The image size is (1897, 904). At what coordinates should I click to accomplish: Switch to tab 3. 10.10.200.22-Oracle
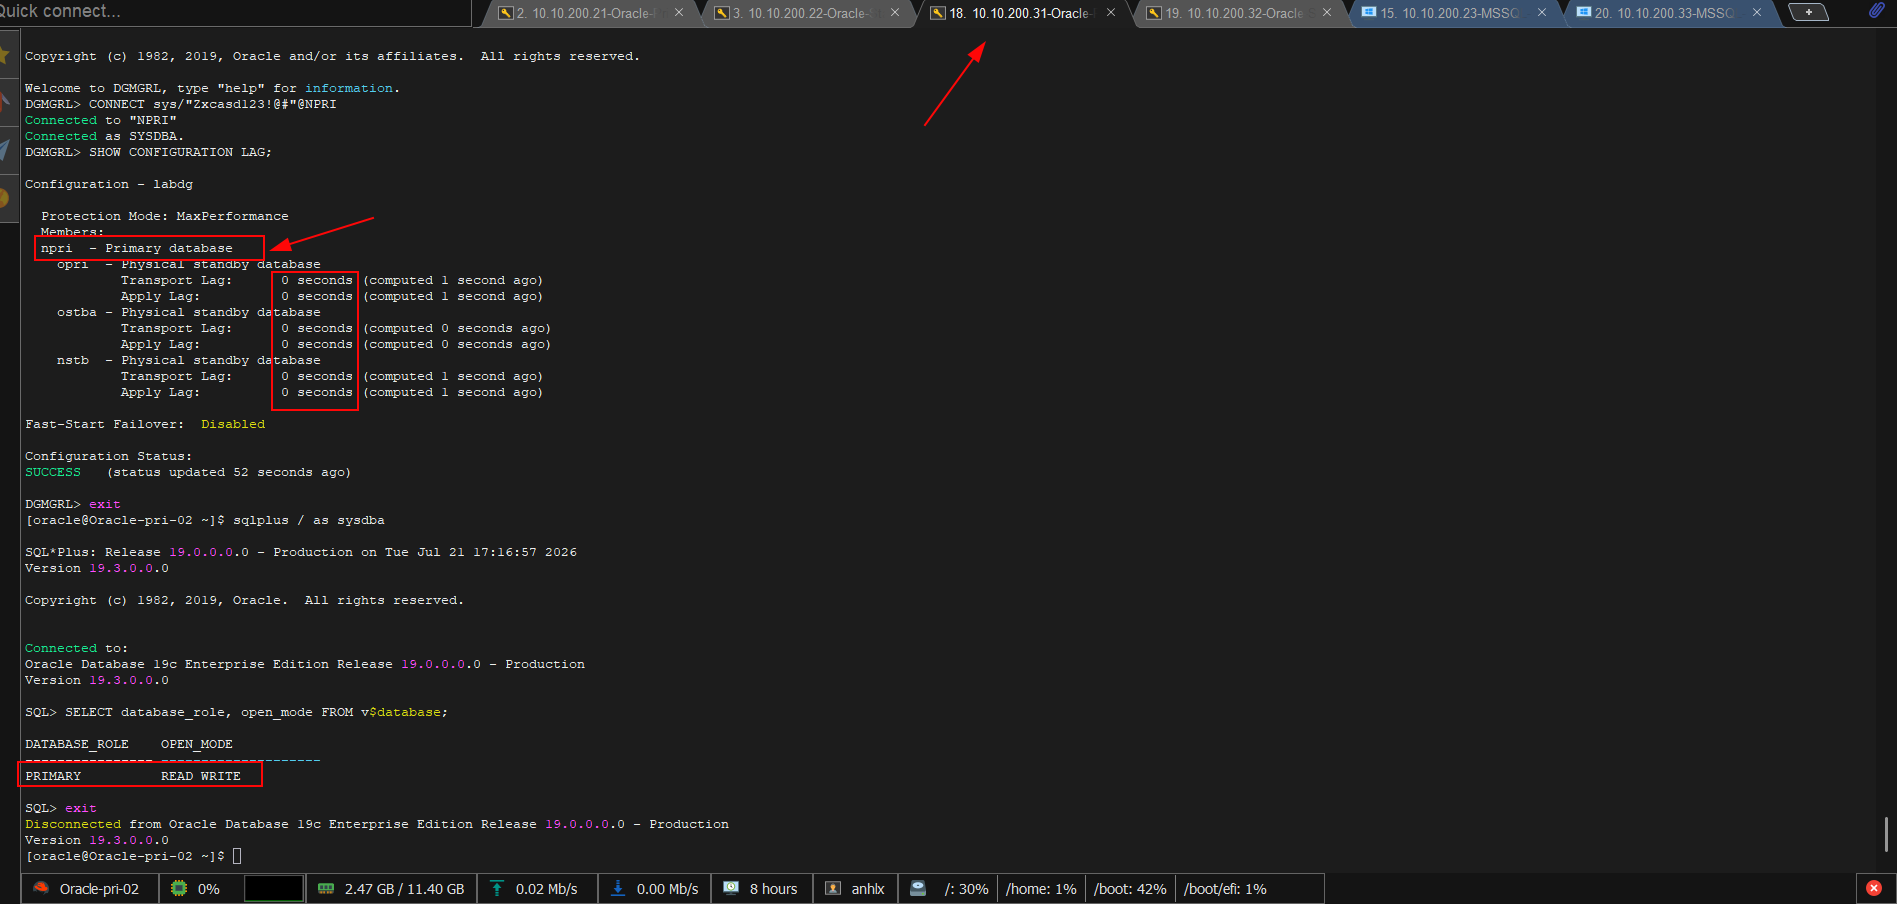pos(805,13)
